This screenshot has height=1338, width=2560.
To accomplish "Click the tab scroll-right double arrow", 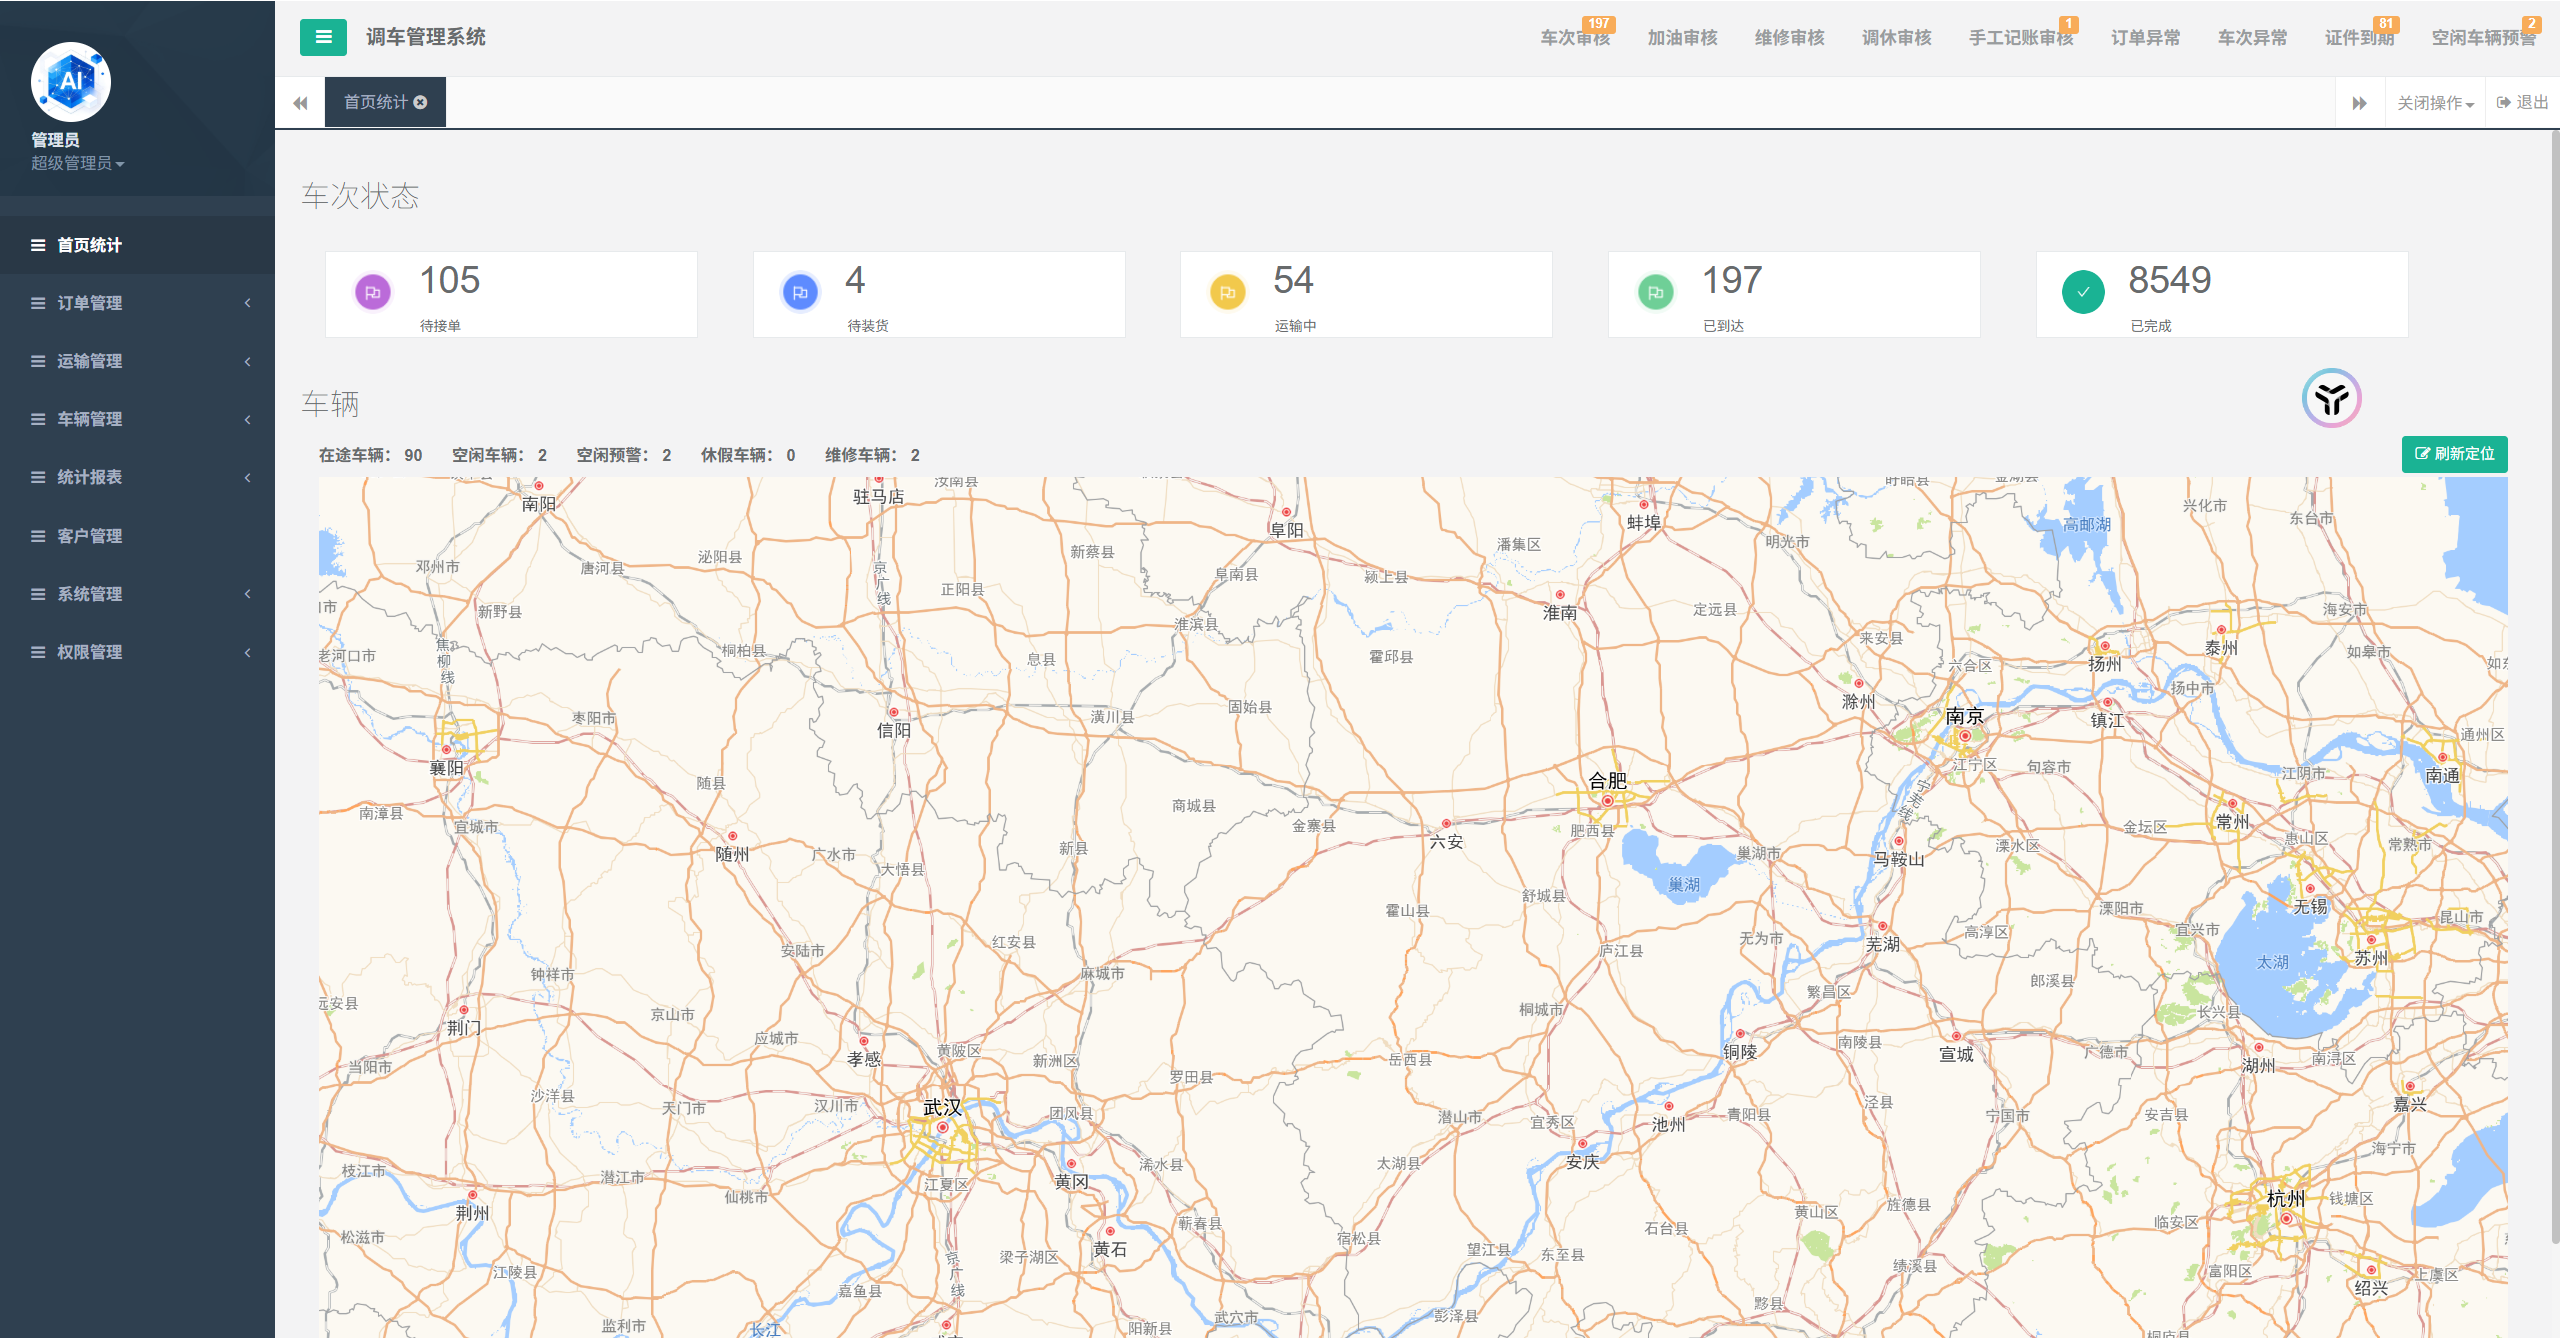I will (2360, 103).
